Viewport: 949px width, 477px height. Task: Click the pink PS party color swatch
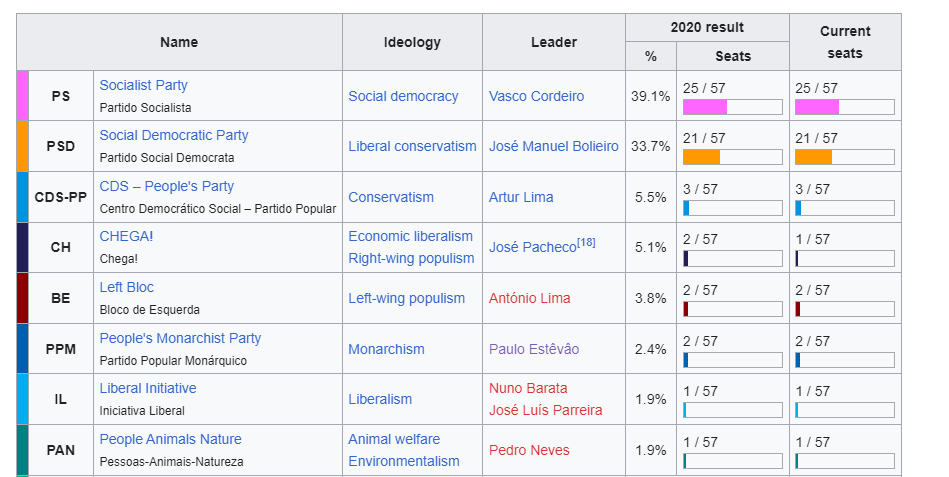(x=23, y=96)
